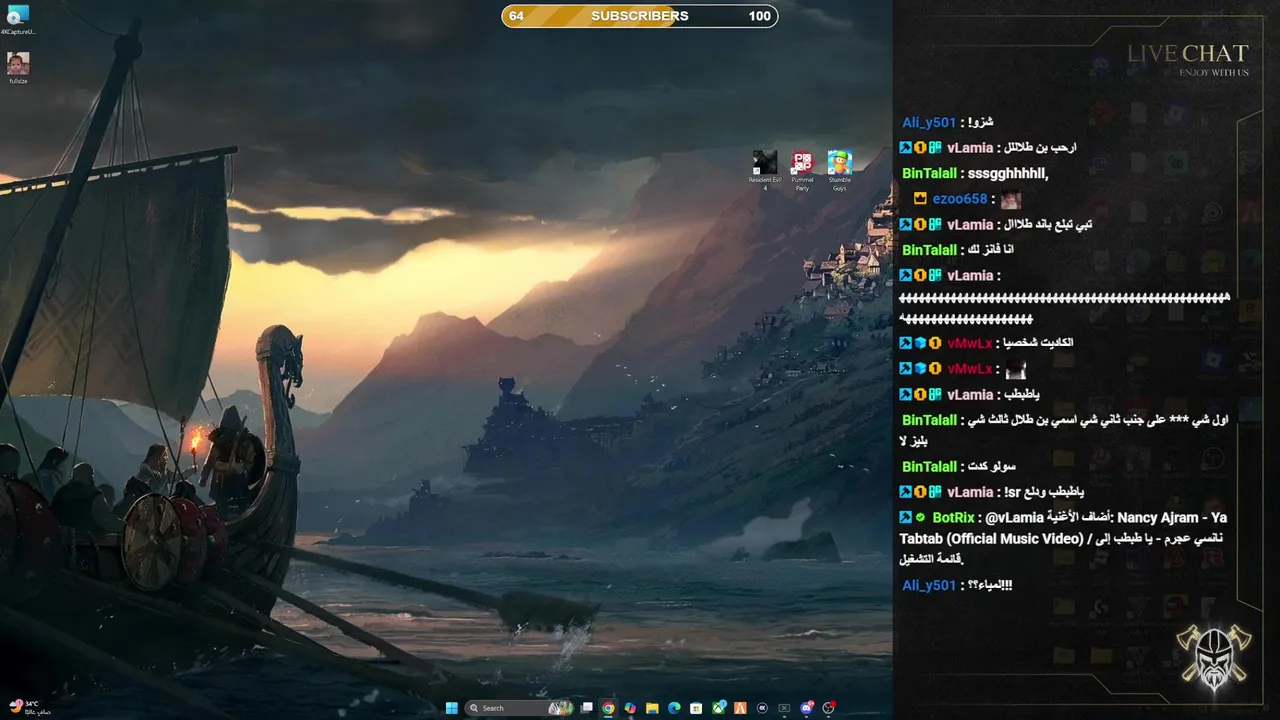This screenshot has width=1280, height=720.
Task: Click the verified check badge beside BotRix
Action: 921,517
